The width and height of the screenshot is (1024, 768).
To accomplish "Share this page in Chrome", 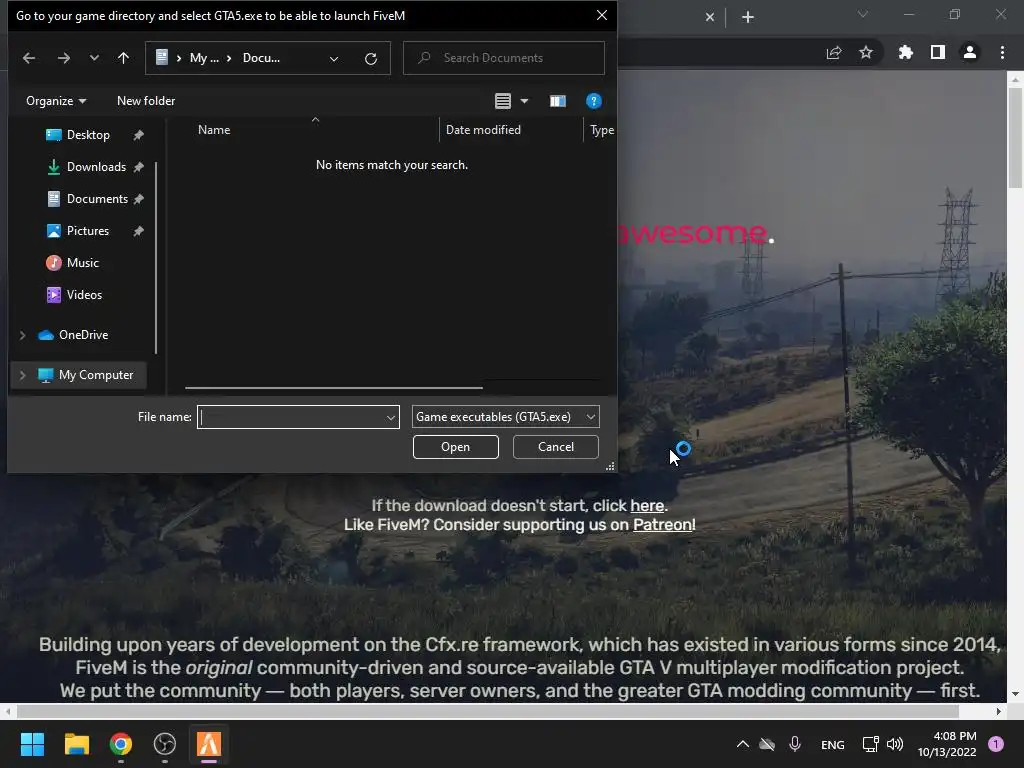I will pos(834,53).
